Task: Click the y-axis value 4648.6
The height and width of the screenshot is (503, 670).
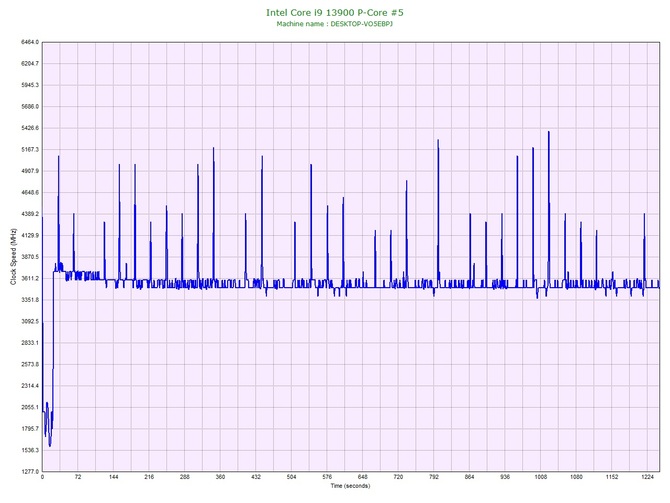Action: point(30,193)
